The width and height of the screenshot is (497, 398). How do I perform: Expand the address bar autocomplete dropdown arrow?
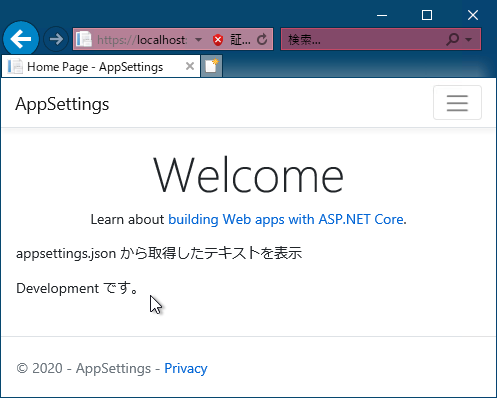pos(198,40)
